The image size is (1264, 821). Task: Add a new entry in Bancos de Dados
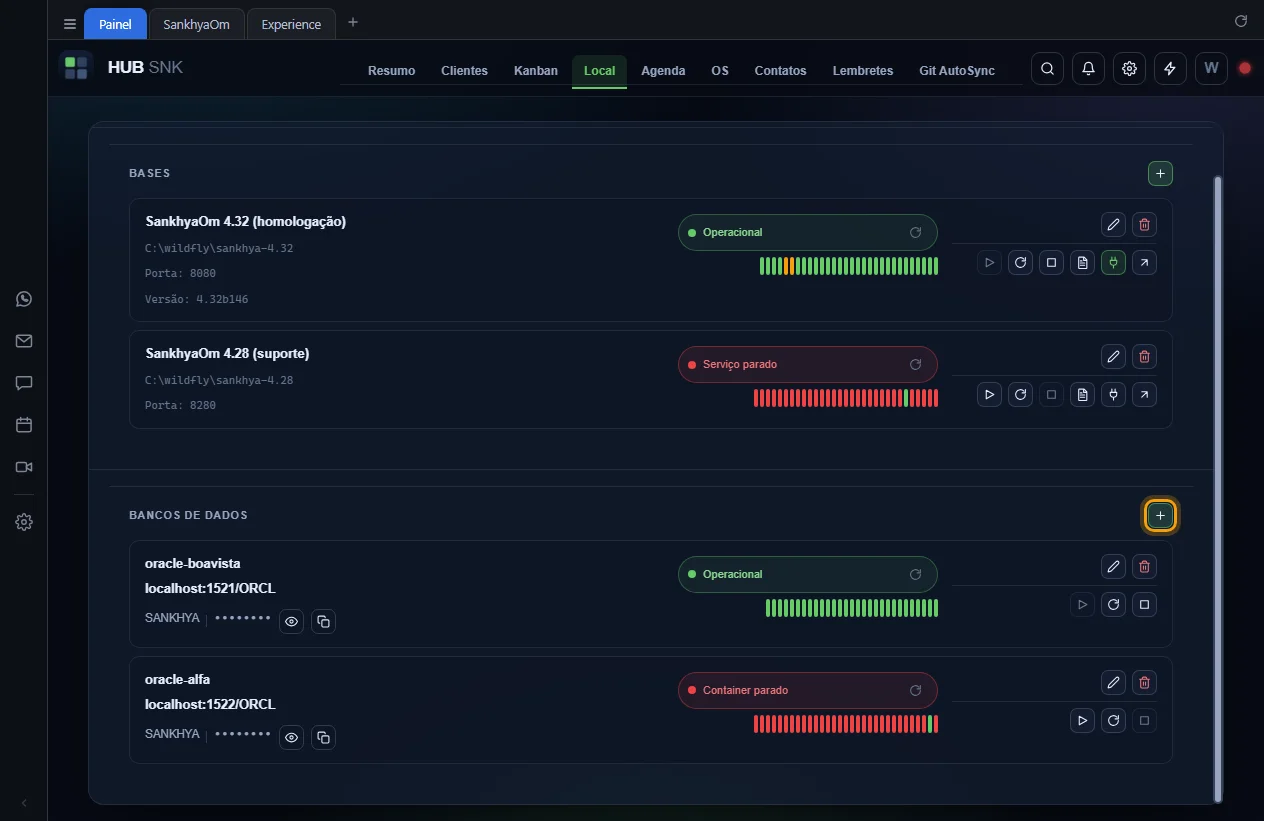[1160, 515]
